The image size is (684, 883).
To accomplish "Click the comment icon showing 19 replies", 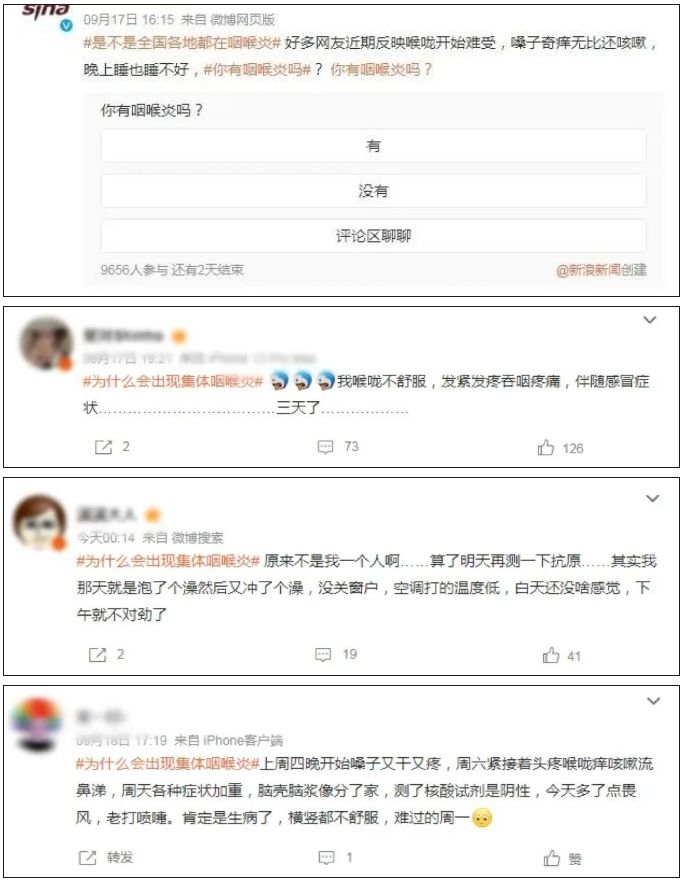I will point(323,654).
